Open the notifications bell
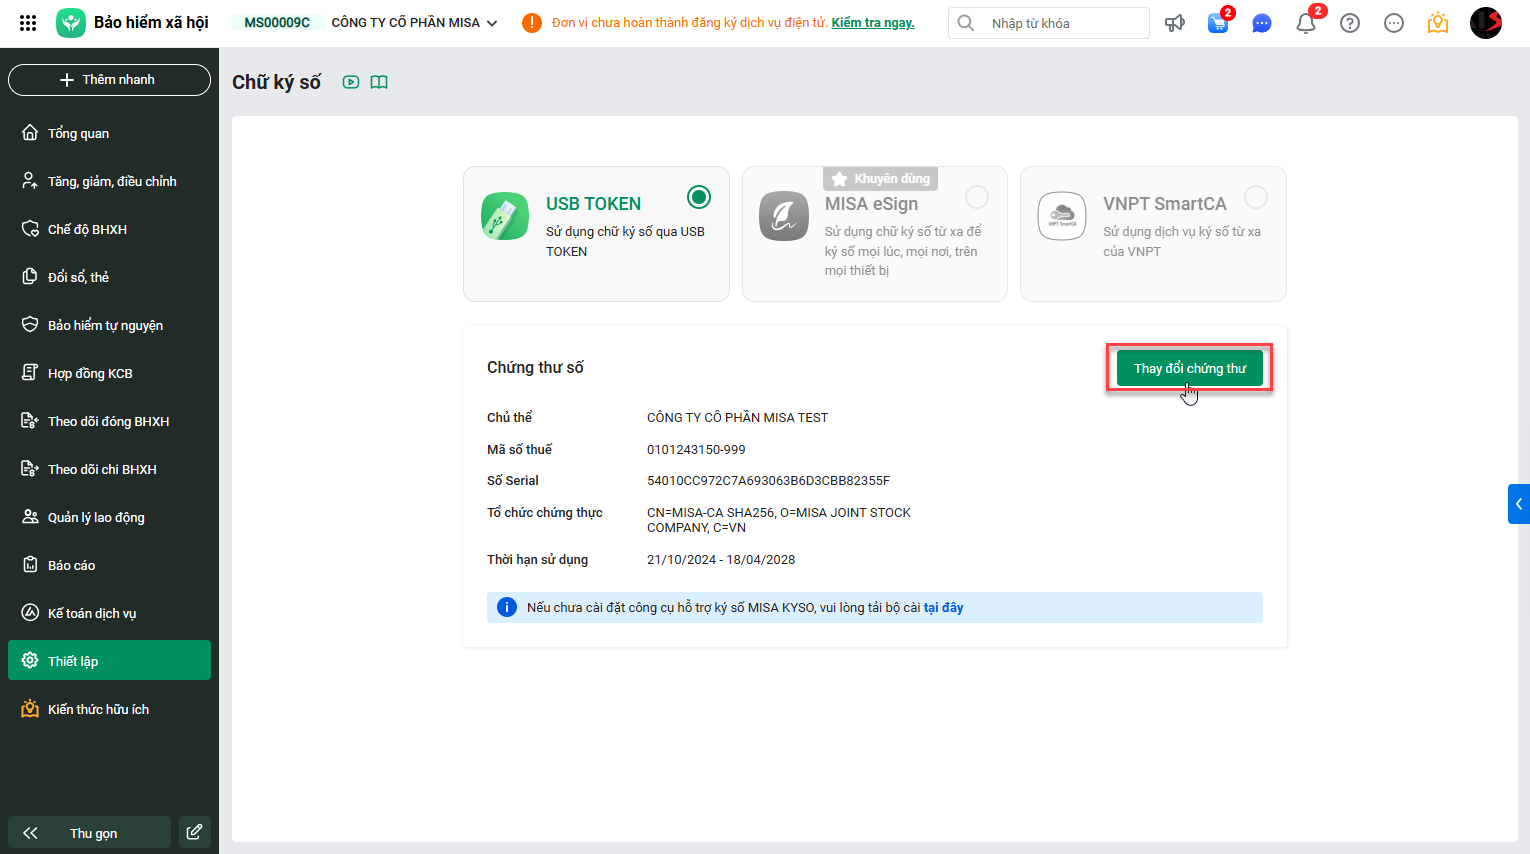The height and width of the screenshot is (854, 1530). (x=1306, y=23)
